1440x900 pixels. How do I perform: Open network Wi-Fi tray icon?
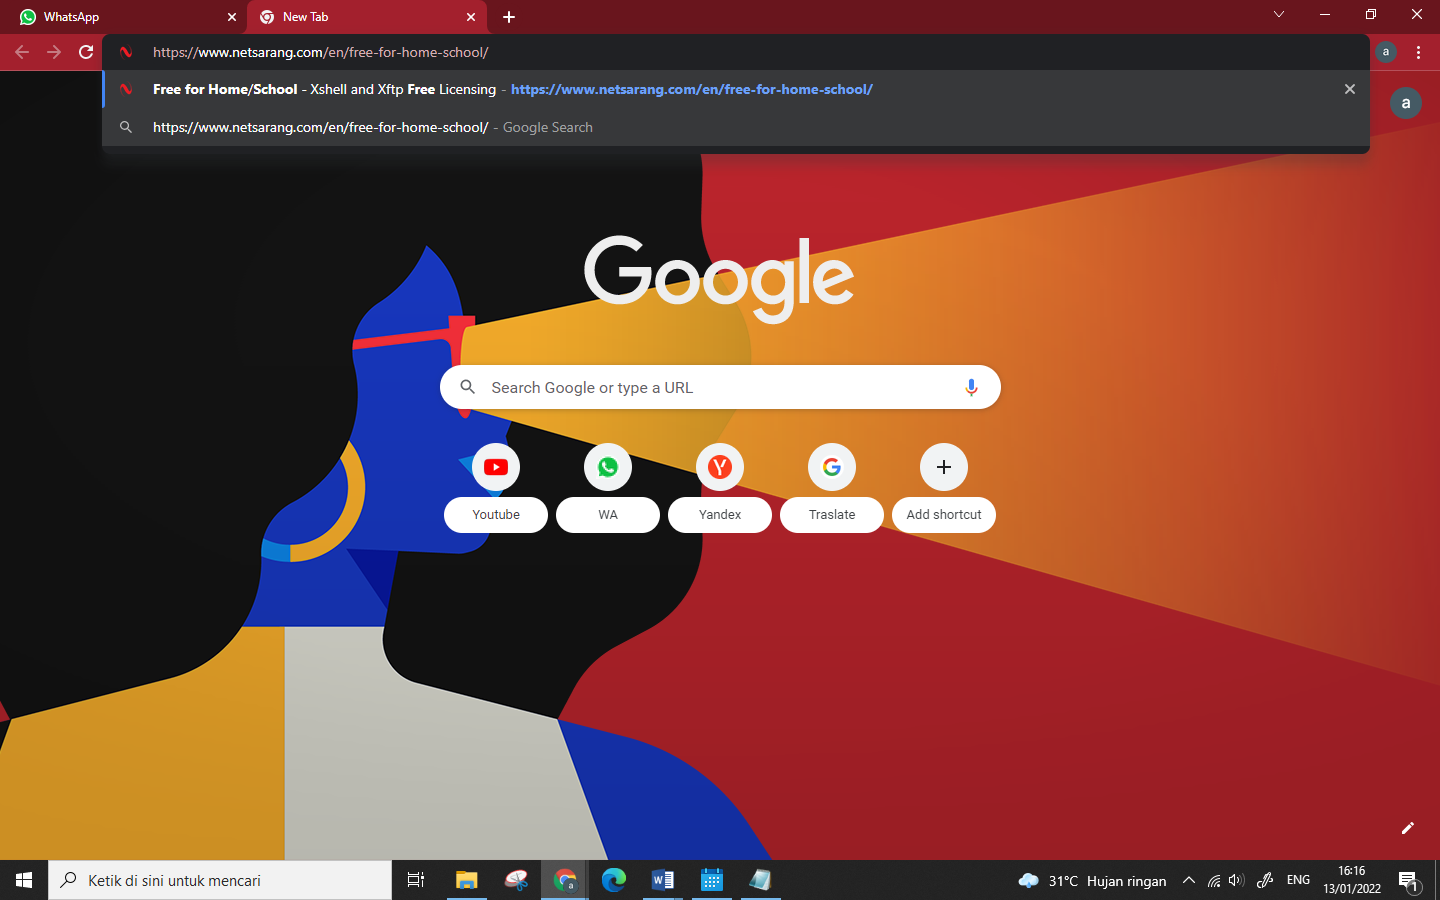coord(1214,880)
